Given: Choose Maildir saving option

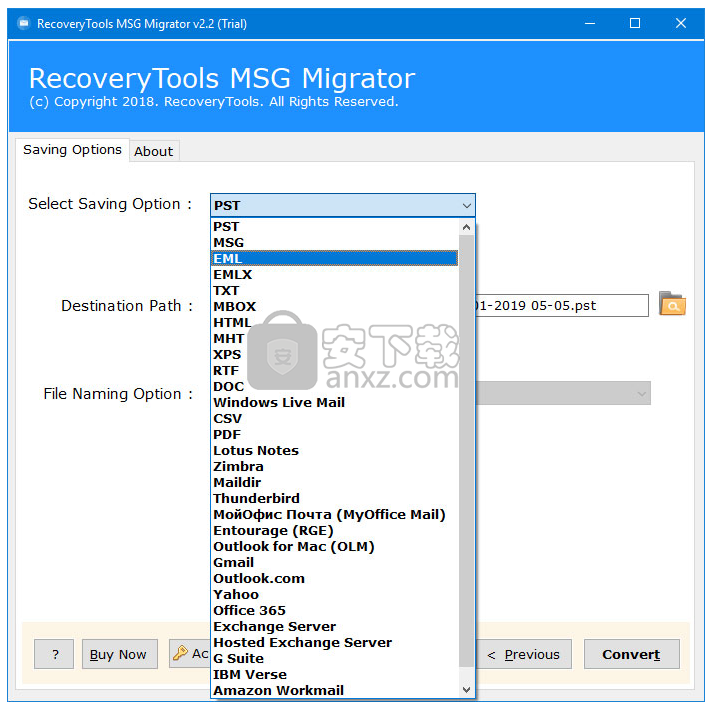Looking at the screenshot, I should tap(335, 482).
